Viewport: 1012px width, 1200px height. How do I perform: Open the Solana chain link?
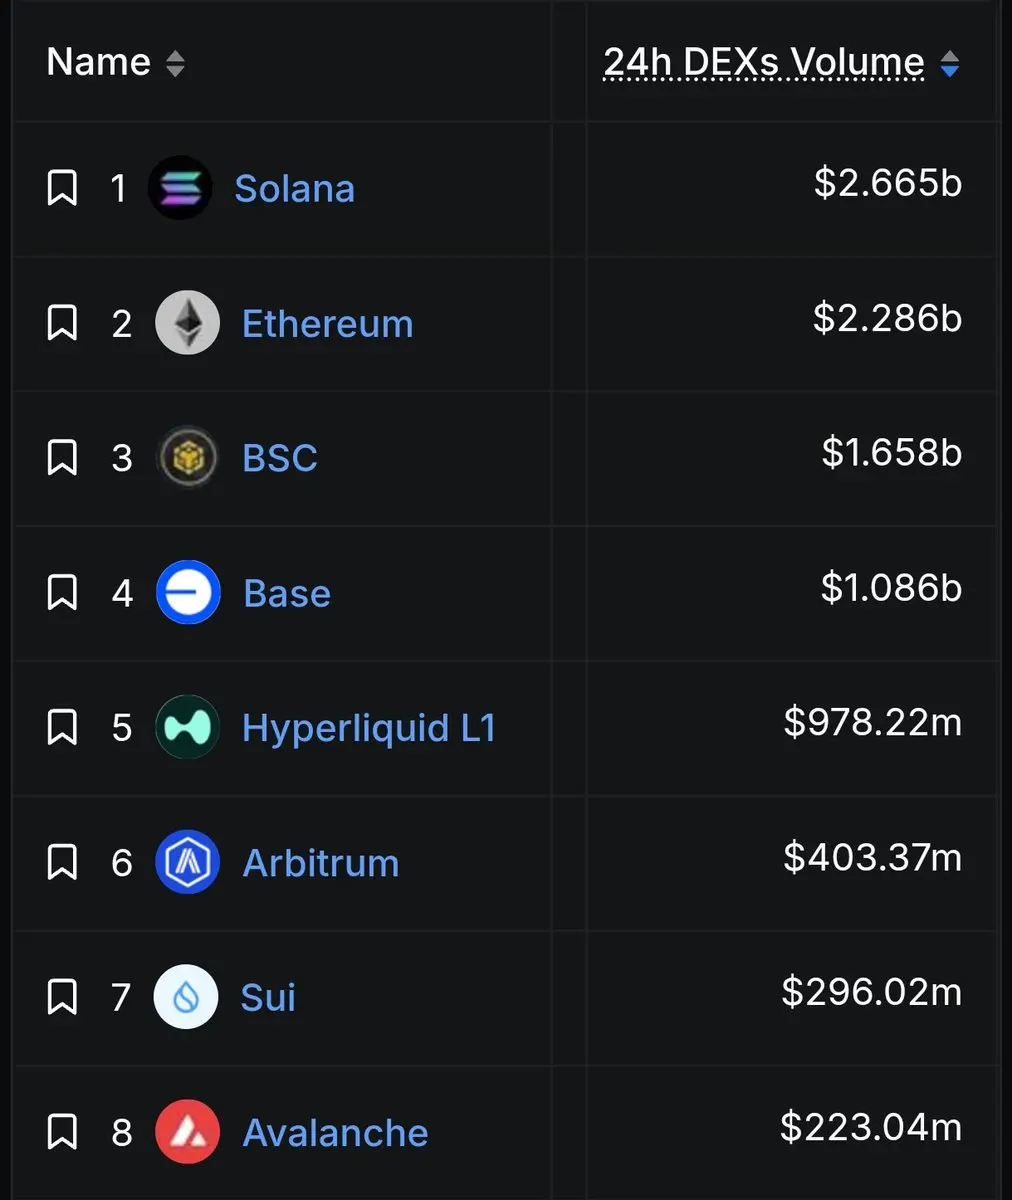point(294,188)
